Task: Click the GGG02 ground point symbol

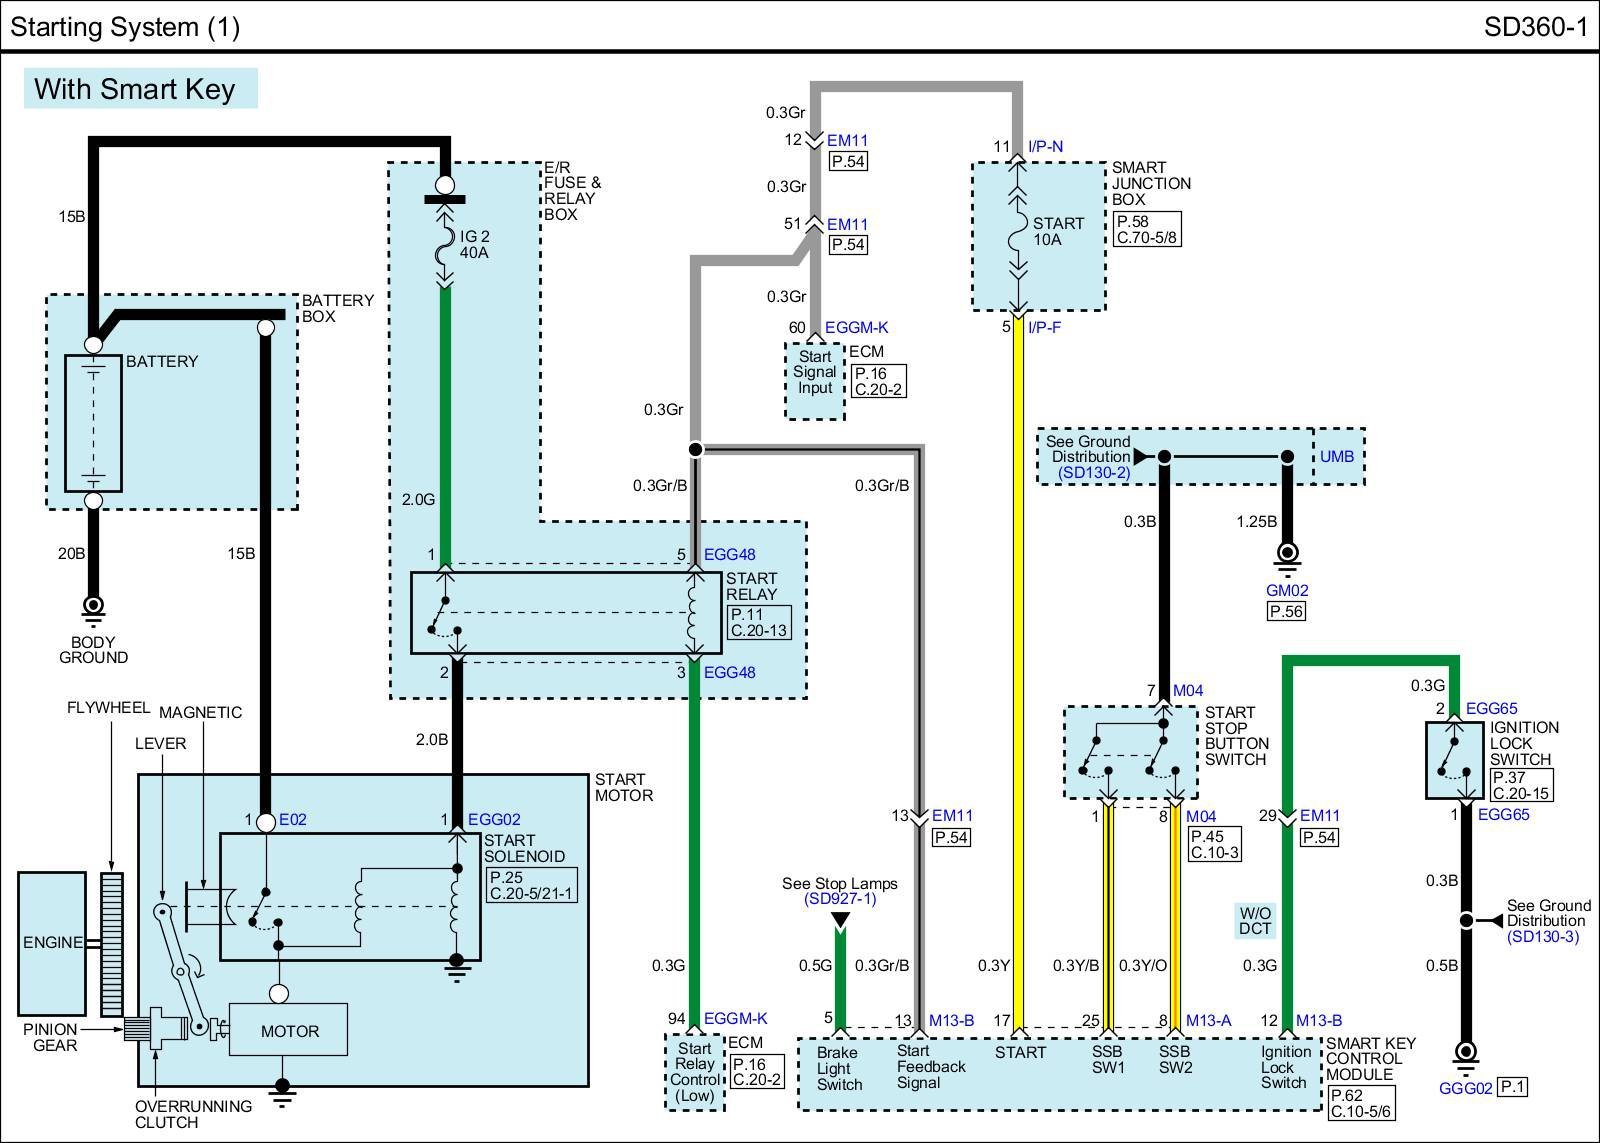Action: point(1465,1053)
